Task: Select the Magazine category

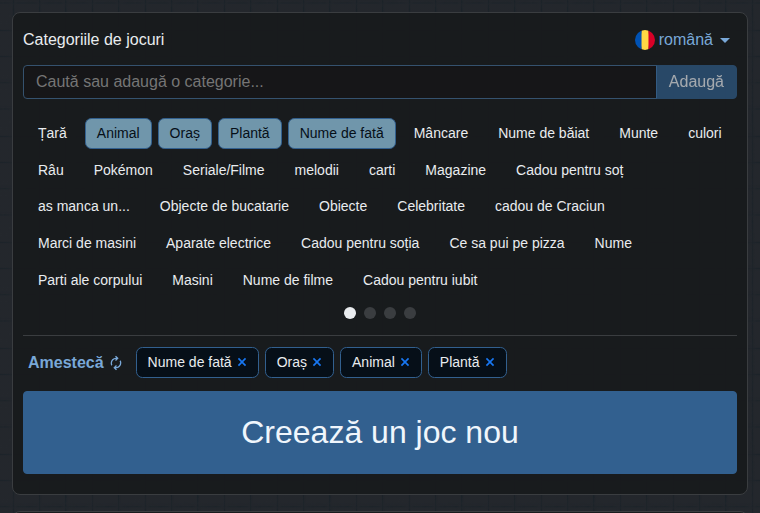Action: tap(456, 170)
